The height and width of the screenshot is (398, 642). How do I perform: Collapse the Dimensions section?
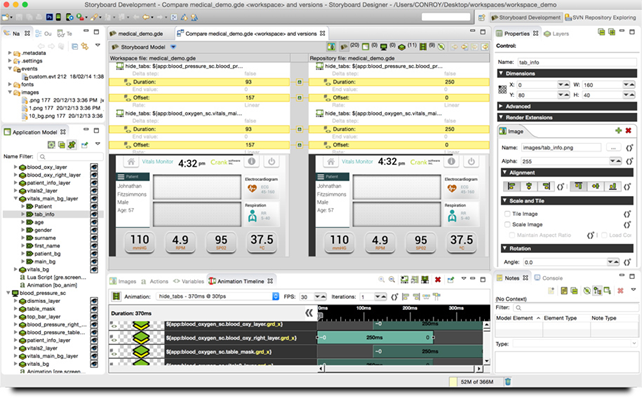[500, 73]
